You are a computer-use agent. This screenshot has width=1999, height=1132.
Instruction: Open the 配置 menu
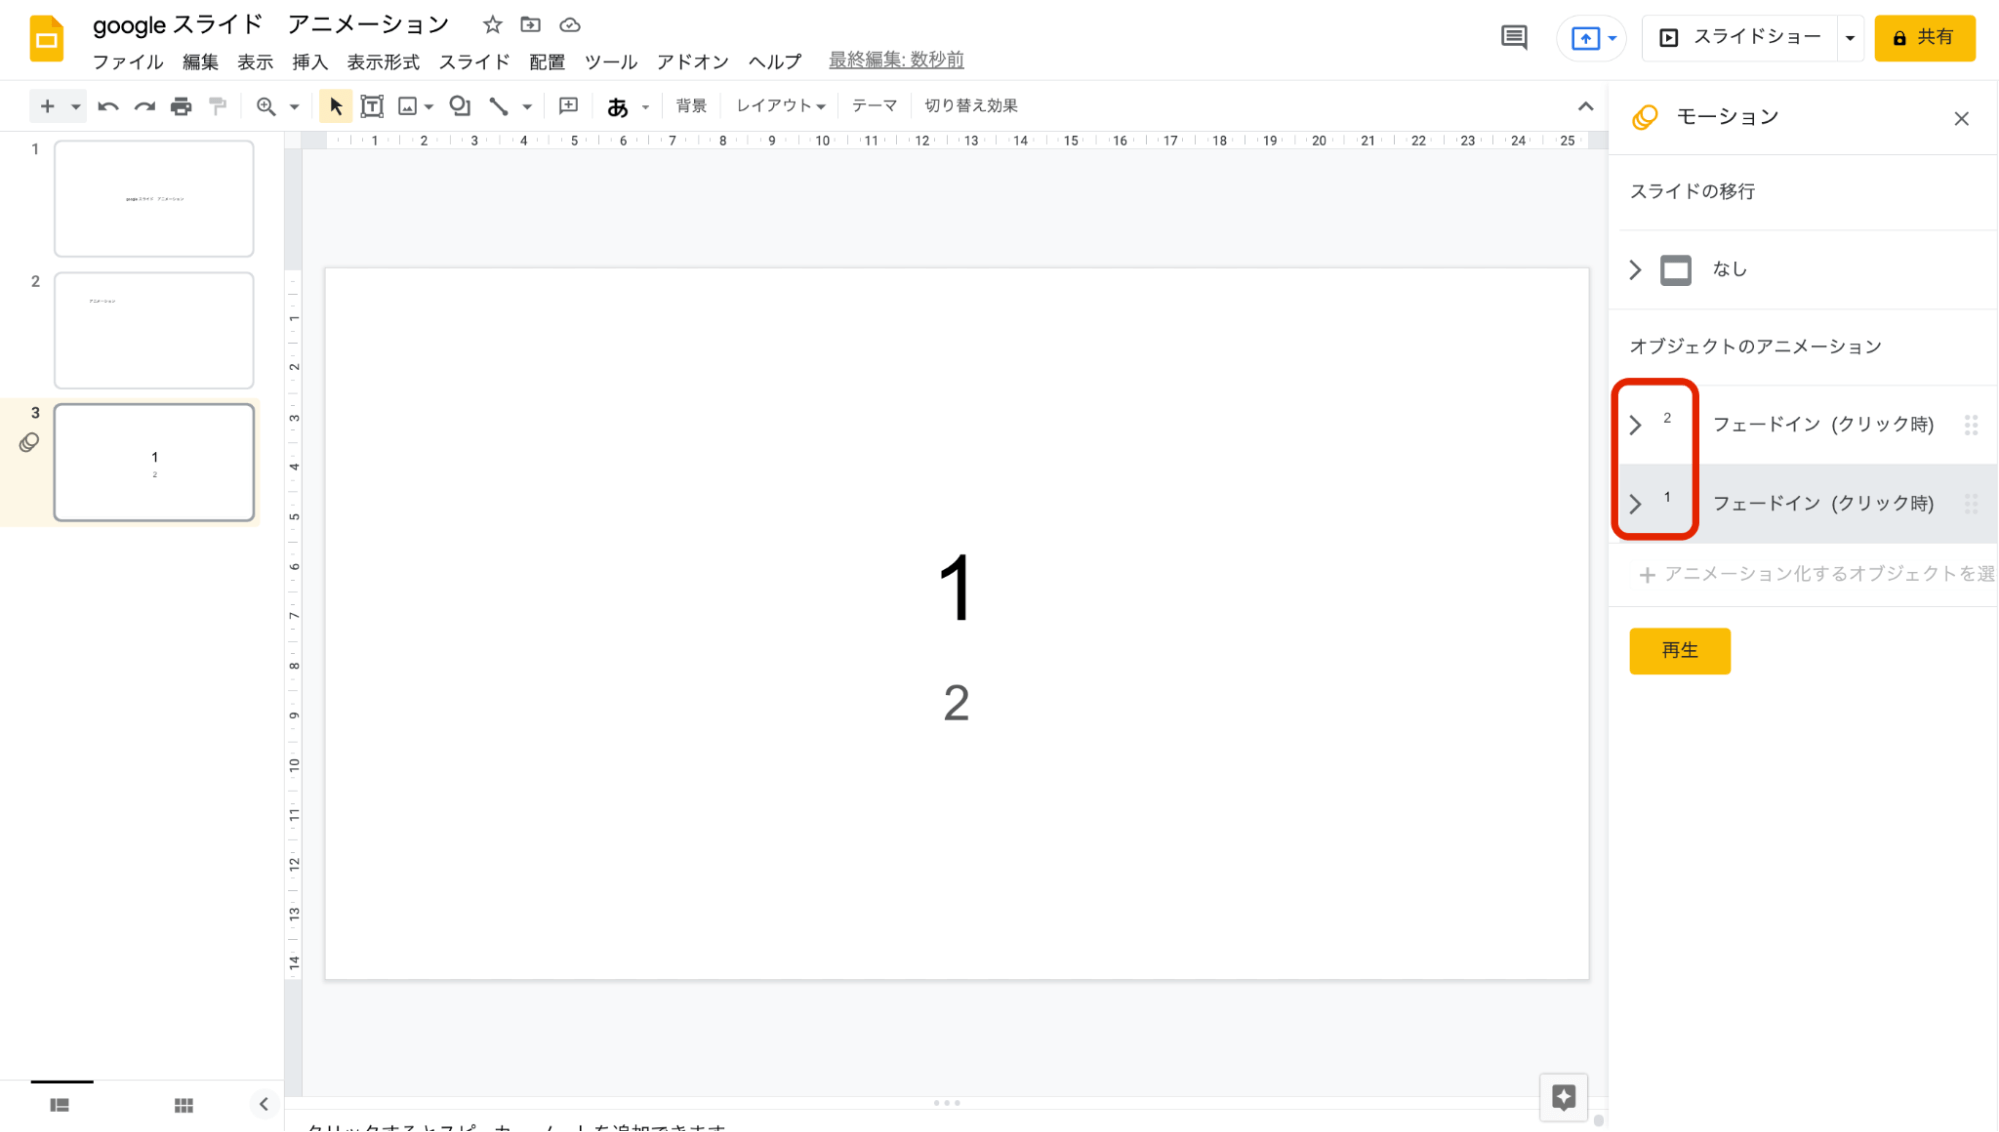pos(547,62)
